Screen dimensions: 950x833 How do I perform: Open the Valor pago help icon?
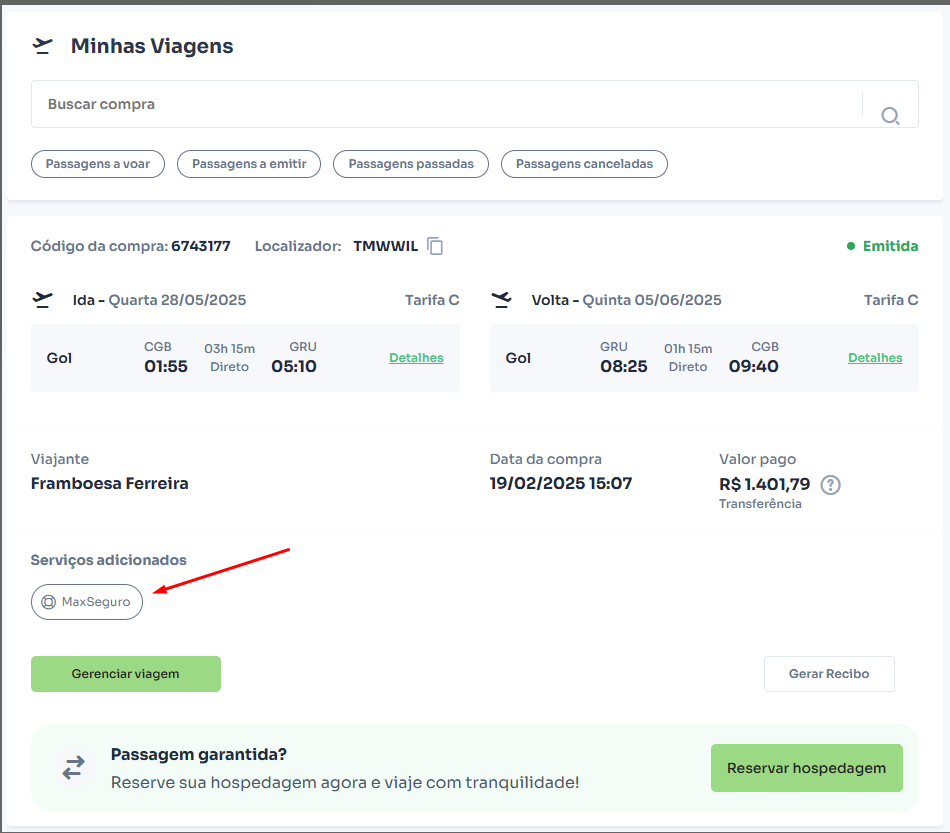click(830, 485)
